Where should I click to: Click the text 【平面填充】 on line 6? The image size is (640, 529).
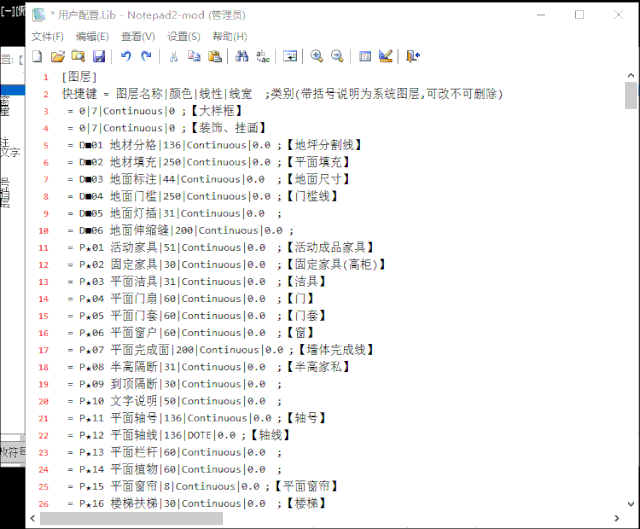click(318, 162)
